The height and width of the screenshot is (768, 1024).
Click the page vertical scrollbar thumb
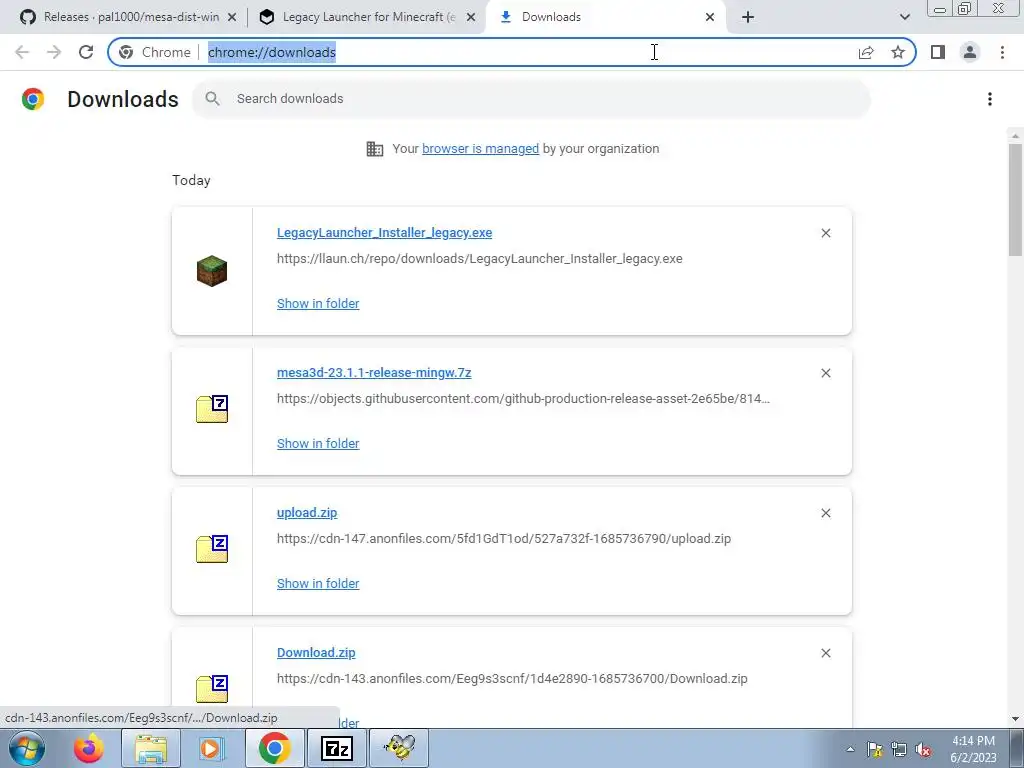[x=1015, y=199]
